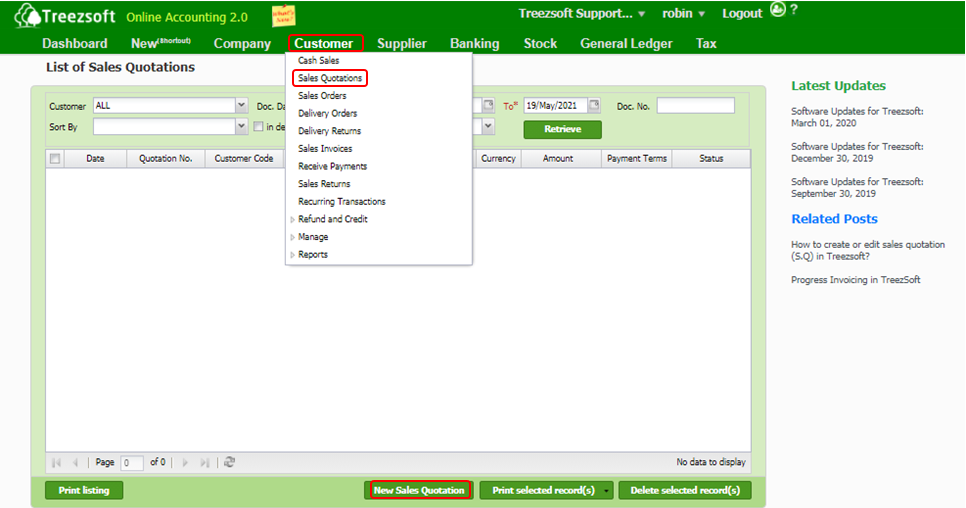Open the Stock menu
The height and width of the screenshot is (508, 966).
(x=540, y=44)
